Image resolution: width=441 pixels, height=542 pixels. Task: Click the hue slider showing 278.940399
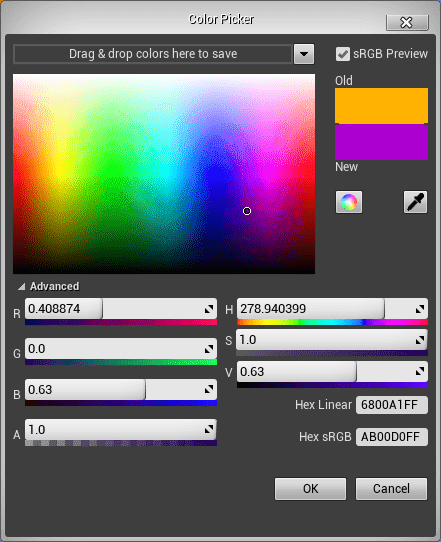coord(332,309)
